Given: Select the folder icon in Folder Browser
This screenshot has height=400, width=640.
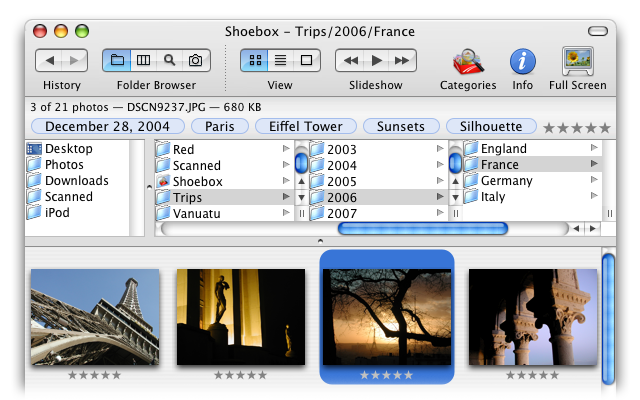Looking at the screenshot, I should click(x=117, y=60).
